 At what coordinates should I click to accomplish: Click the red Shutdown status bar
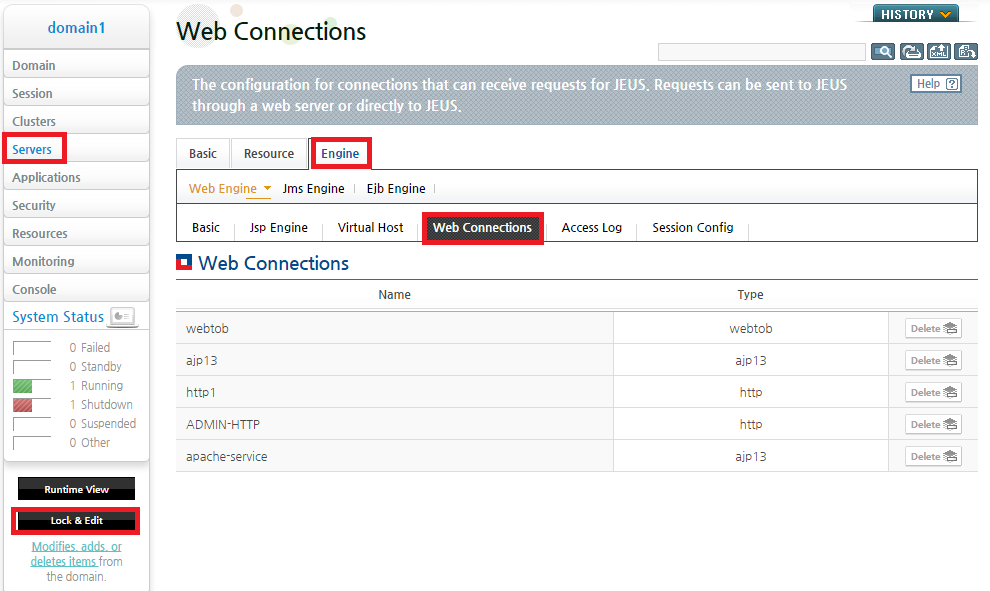point(23,405)
